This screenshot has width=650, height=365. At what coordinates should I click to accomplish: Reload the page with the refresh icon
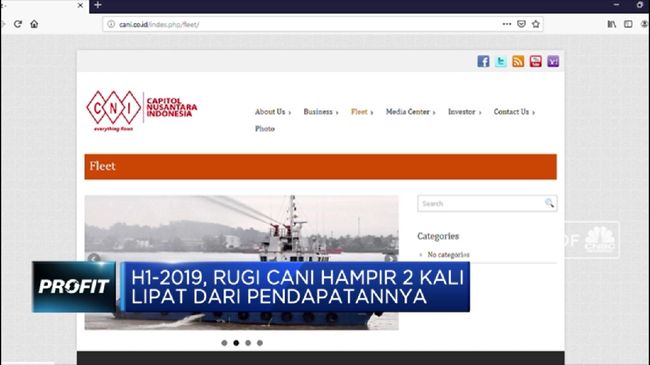click(x=17, y=24)
